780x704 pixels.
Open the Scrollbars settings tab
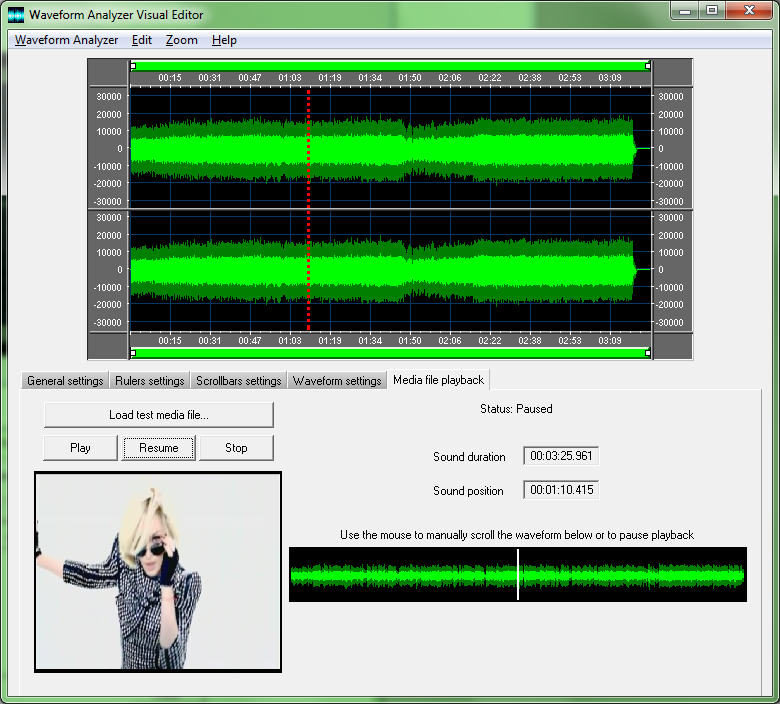238,381
